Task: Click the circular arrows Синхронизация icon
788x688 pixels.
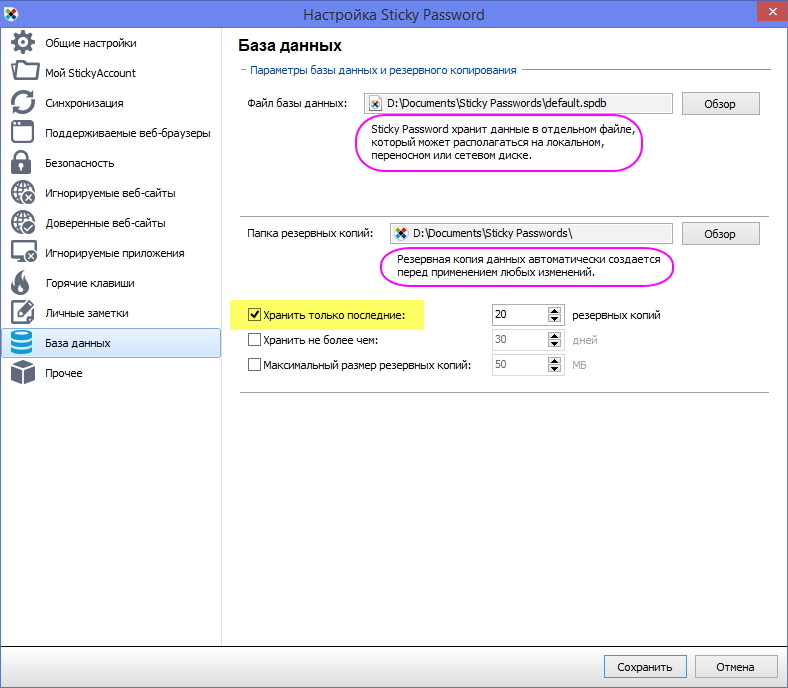Action: click(x=23, y=102)
